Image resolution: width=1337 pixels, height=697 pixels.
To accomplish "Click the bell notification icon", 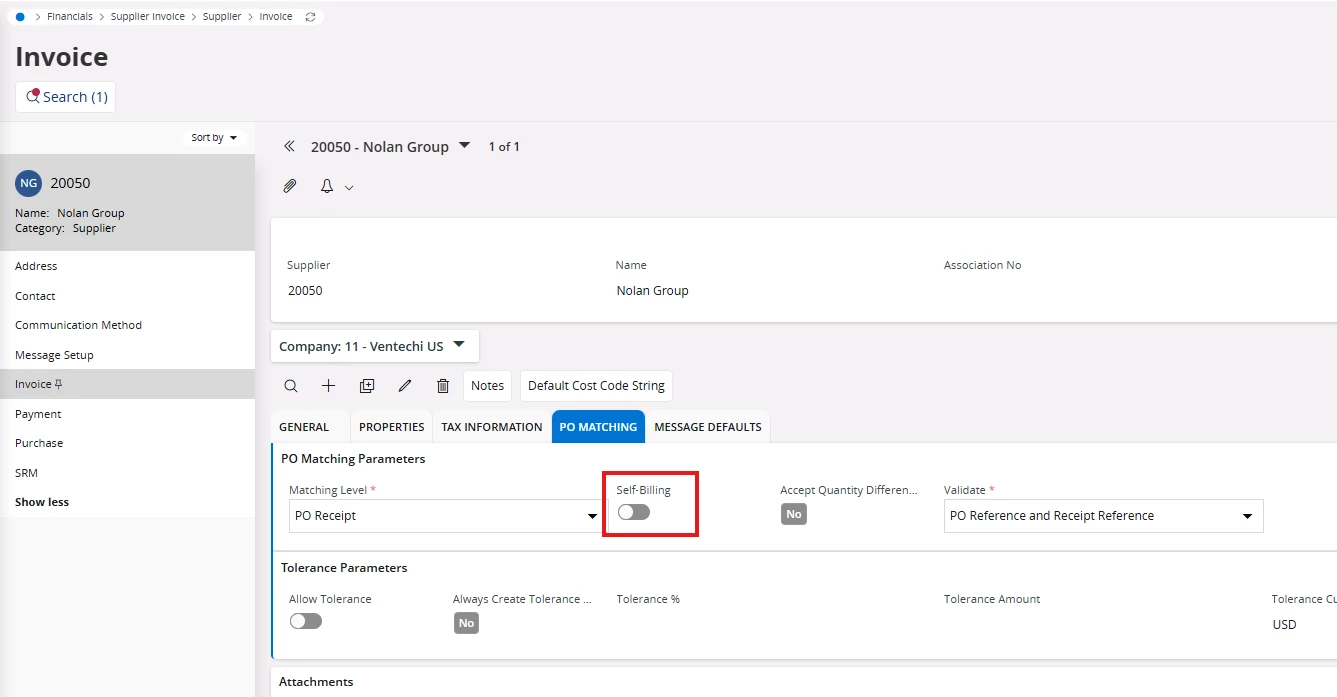I will (x=326, y=186).
